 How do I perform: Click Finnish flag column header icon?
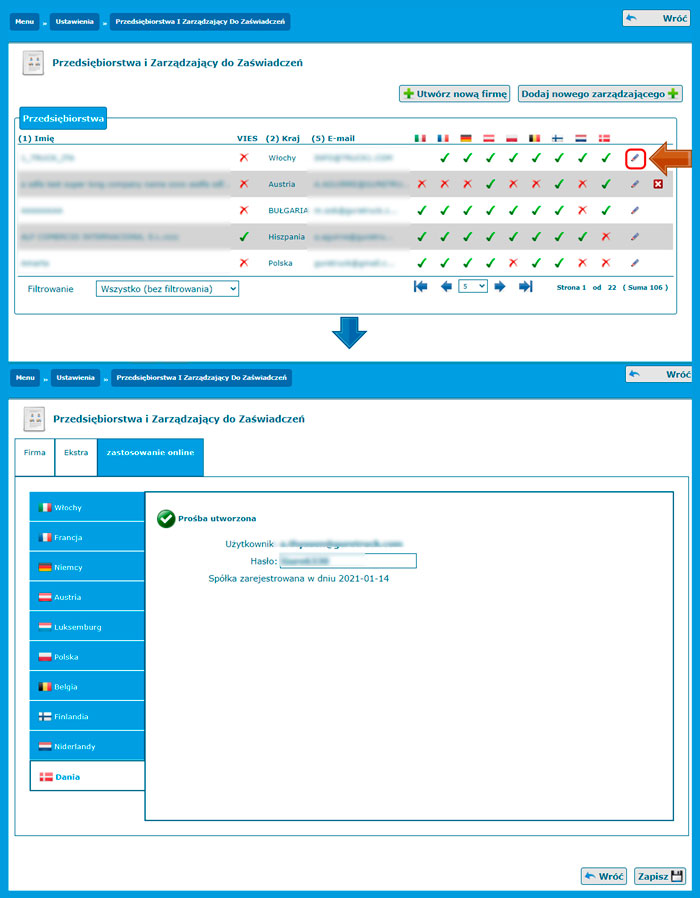(557, 138)
